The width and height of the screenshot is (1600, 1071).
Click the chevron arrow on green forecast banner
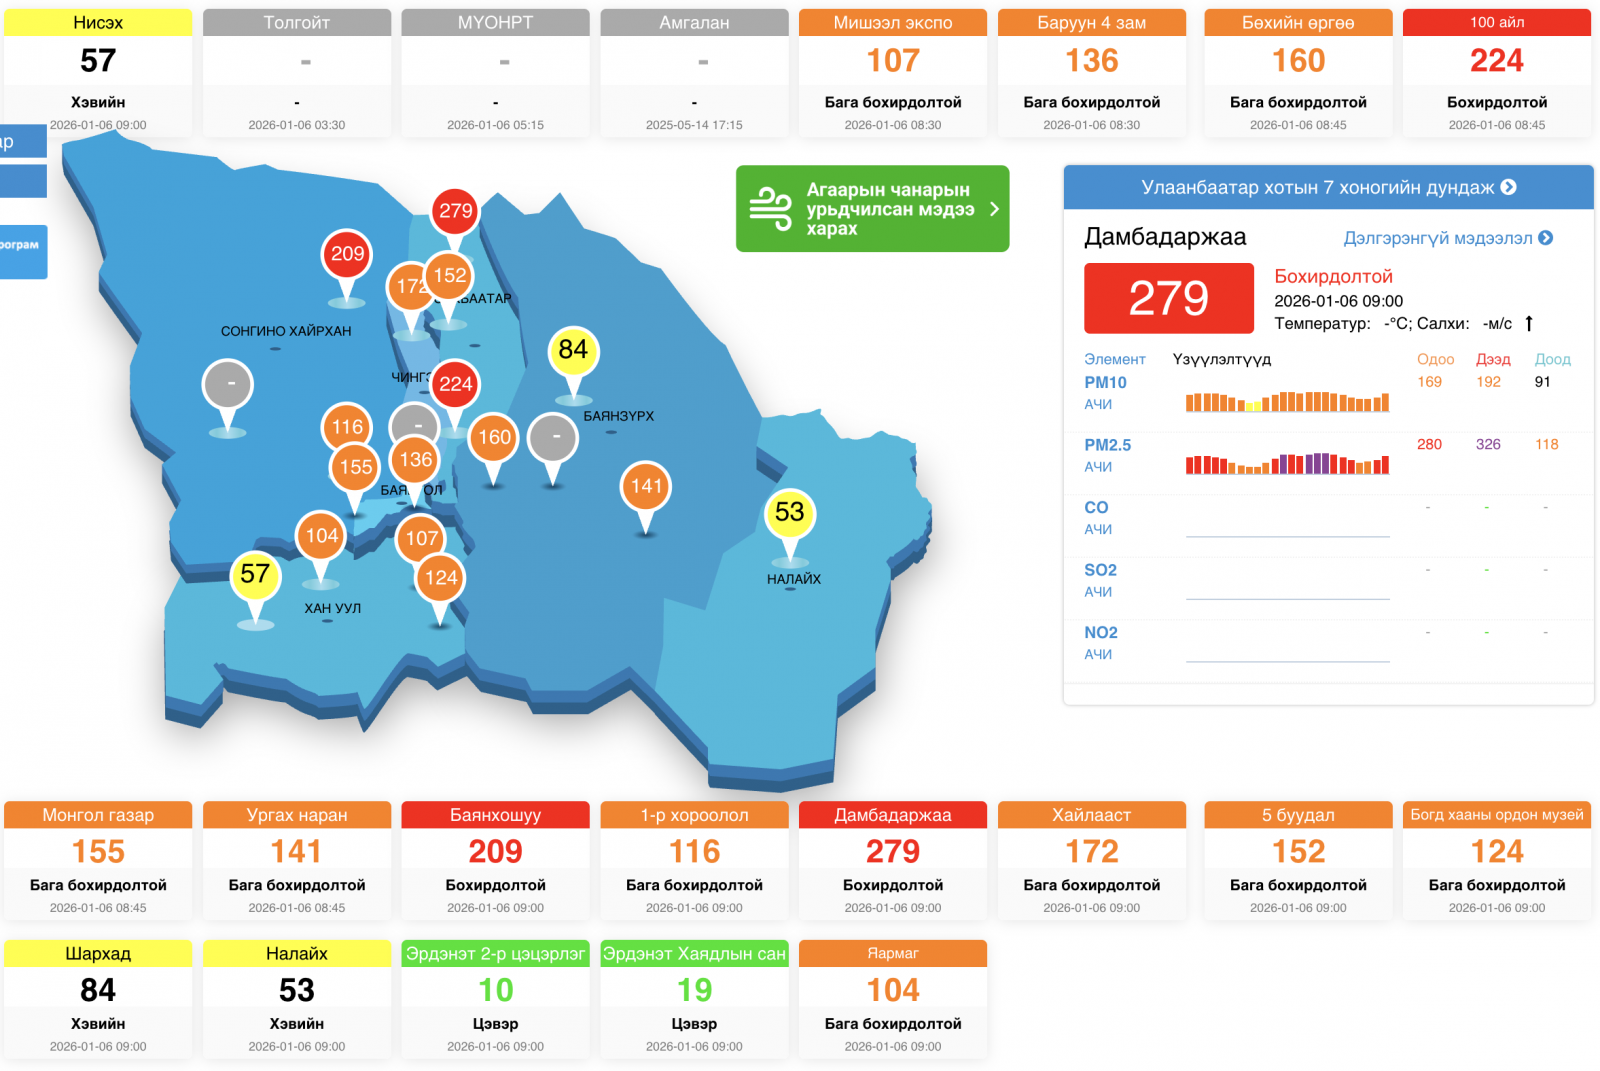pos(994,209)
